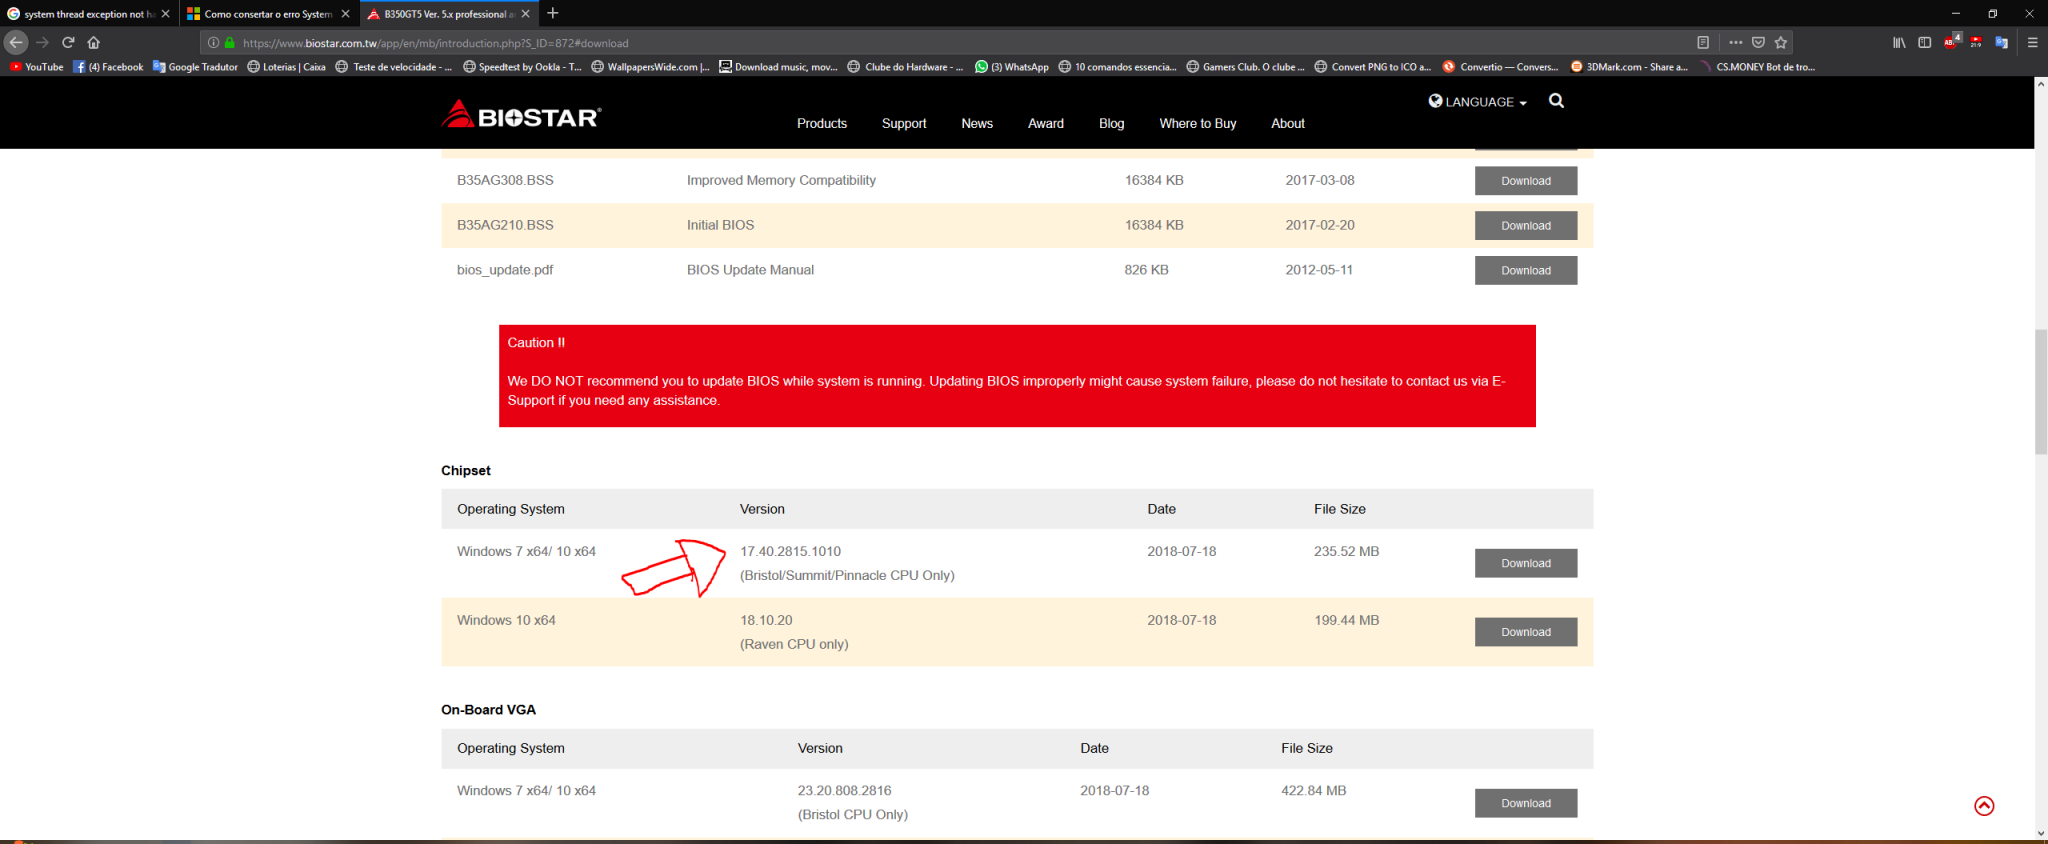
Task: Open the Adblock Plus extension
Action: coord(1951,42)
